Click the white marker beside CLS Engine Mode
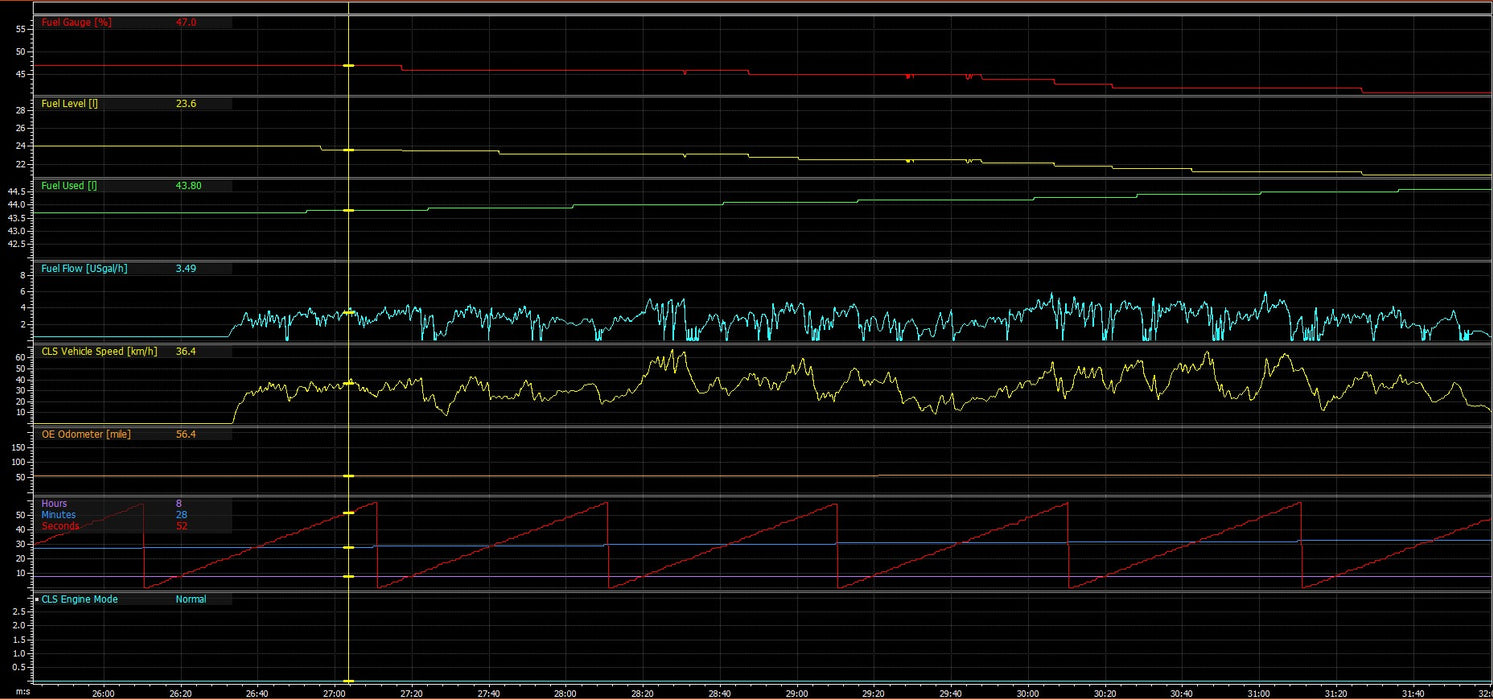This screenshot has height=700, width=1493. pyautogui.click(x=37, y=600)
